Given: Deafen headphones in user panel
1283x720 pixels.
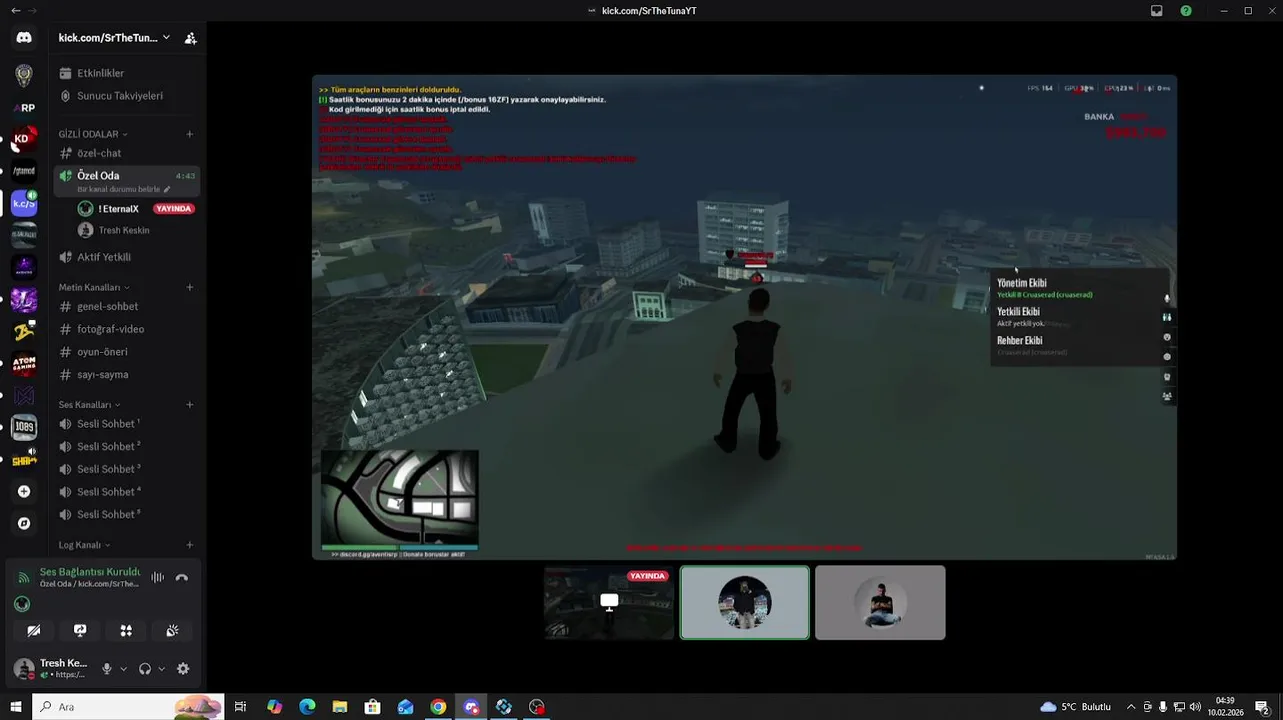Looking at the screenshot, I should pos(145,669).
